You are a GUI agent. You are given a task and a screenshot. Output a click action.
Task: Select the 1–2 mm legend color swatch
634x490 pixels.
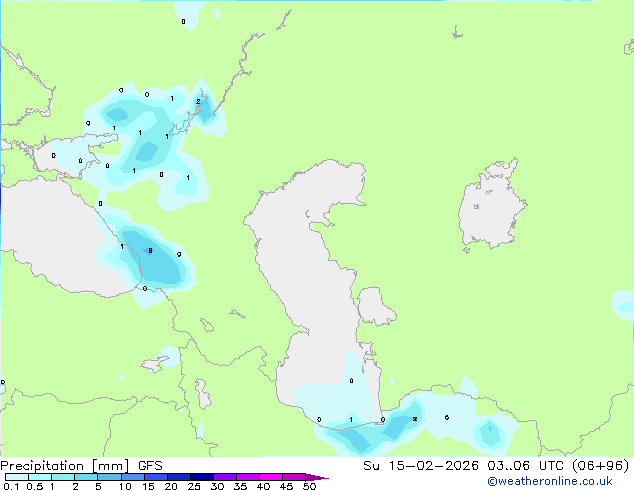pyautogui.click(x=63, y=477)
